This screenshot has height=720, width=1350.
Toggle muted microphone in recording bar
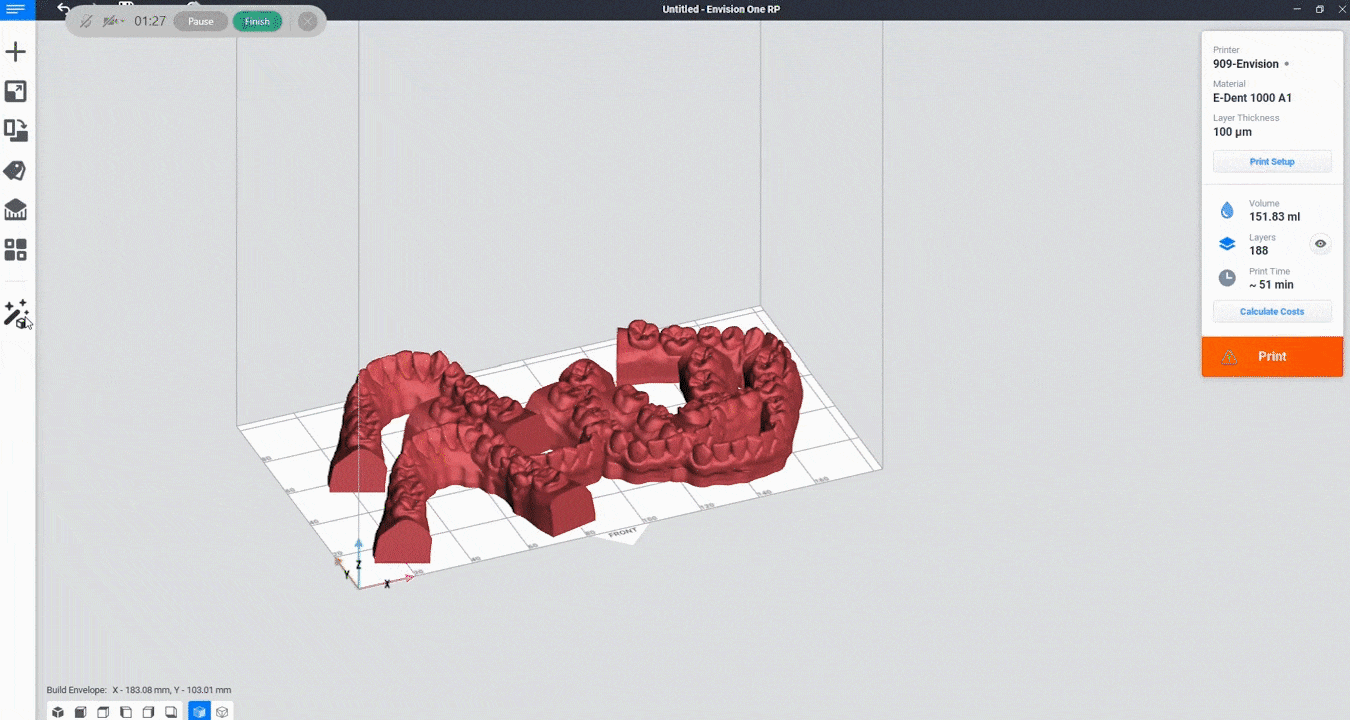coord(86,21)
